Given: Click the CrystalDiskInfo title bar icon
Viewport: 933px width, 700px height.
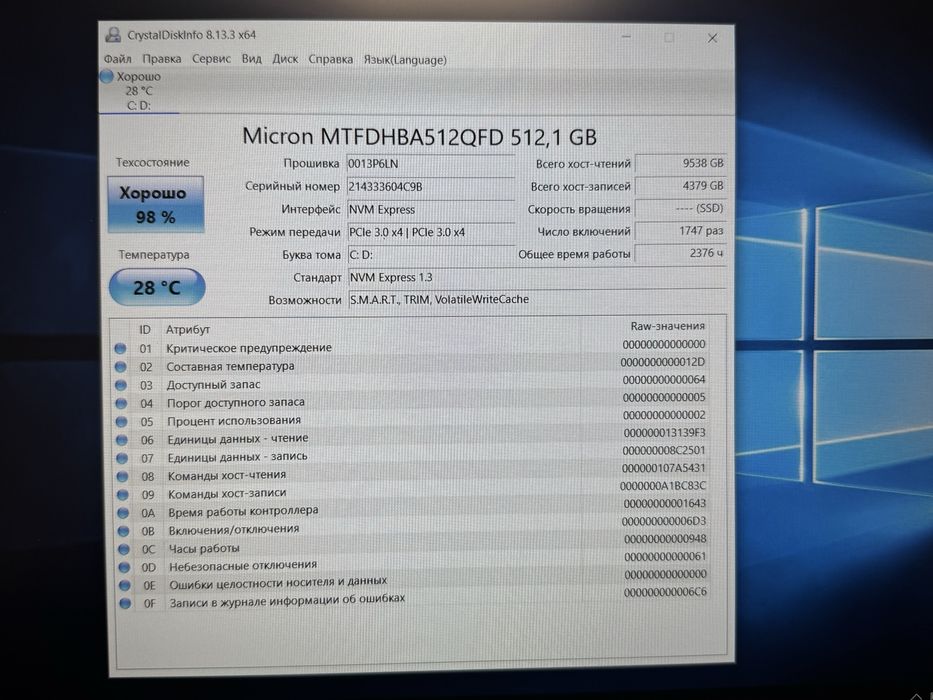Looking at the screenshot, I should pos(113,35).
